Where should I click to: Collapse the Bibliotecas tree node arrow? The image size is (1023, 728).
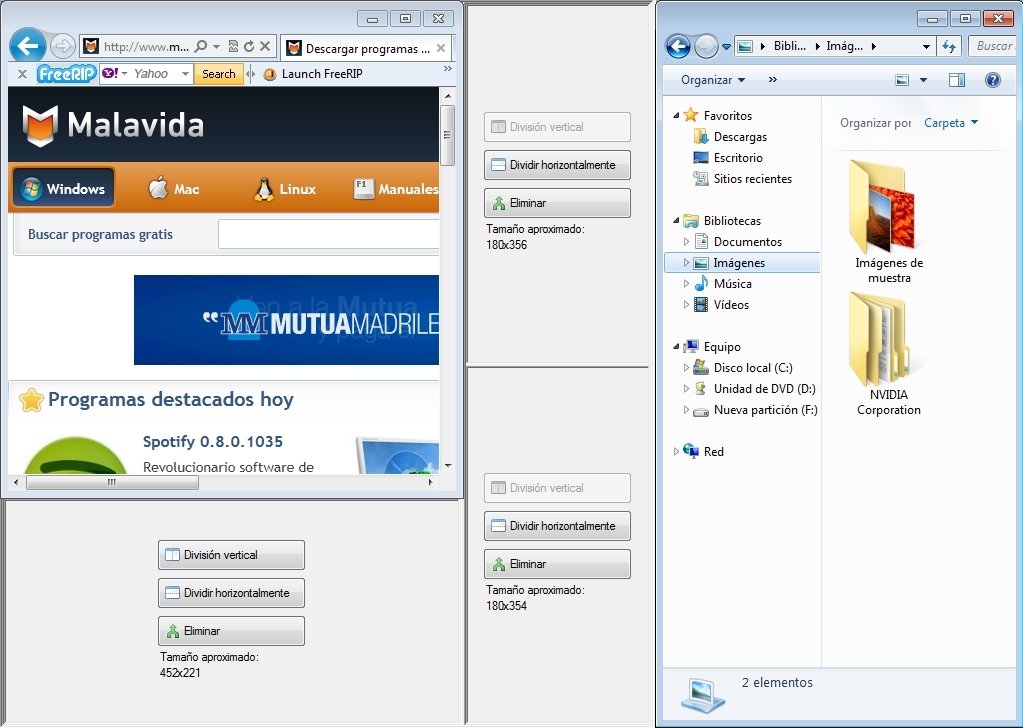click(x=676, y=220)
